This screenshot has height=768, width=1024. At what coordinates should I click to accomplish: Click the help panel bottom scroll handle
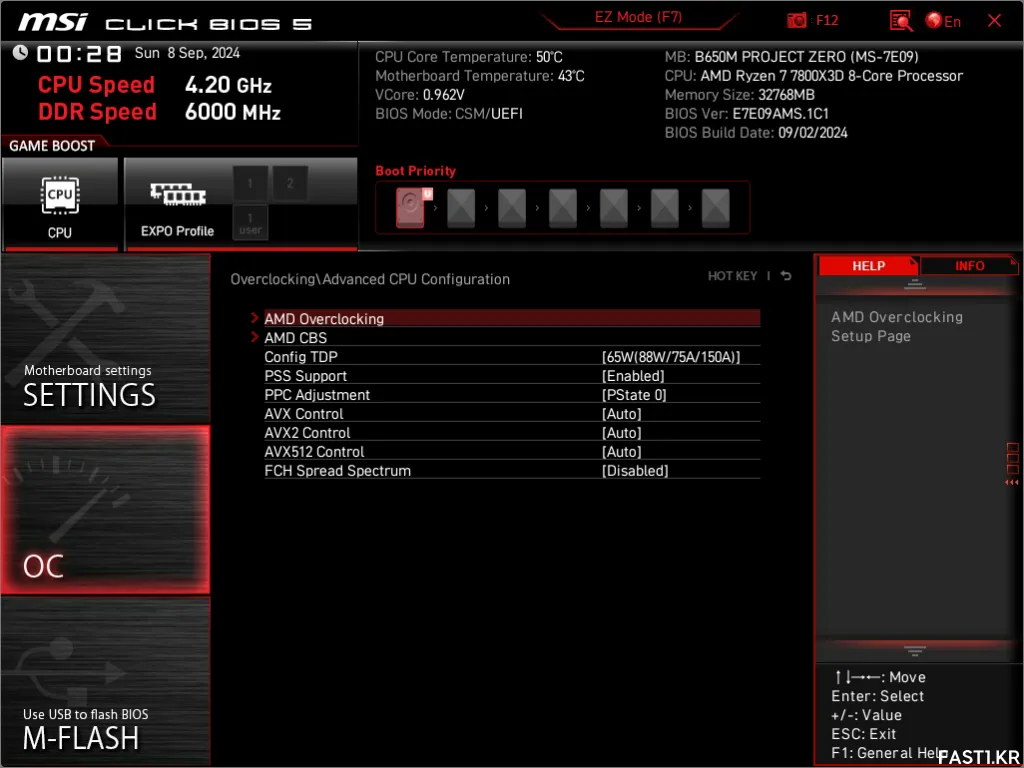pyautogui.click(x=914, y=650)
